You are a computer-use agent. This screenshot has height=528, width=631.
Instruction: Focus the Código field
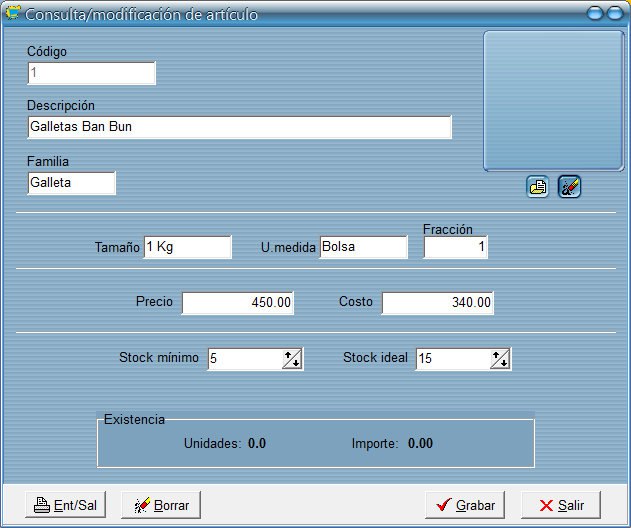[92, 73]
